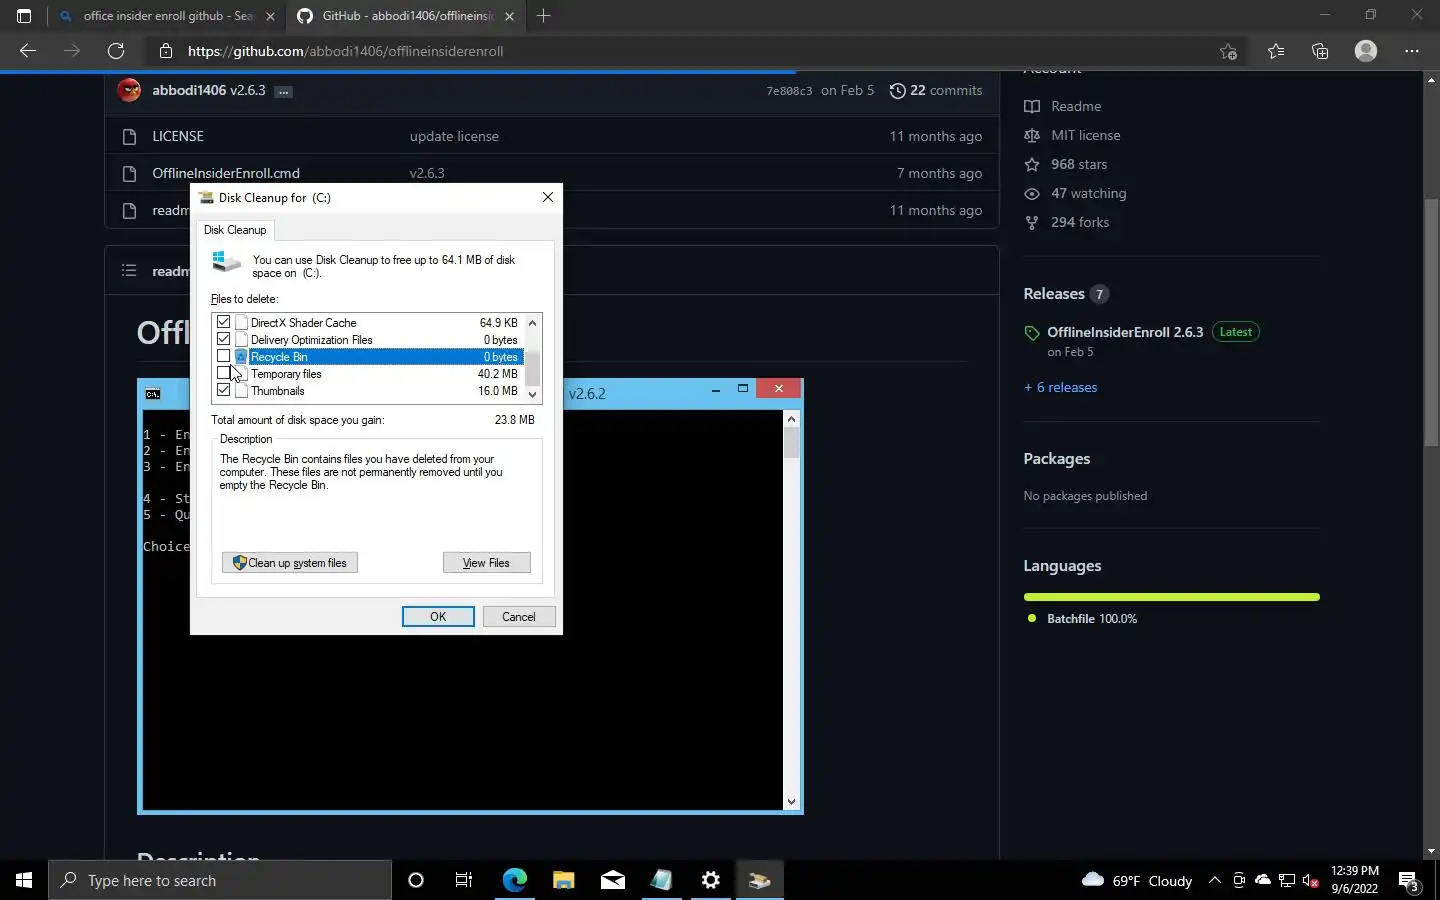Expand commit message ellipsis button
This screenshot has height=900, width=1440.
point(284,91)
